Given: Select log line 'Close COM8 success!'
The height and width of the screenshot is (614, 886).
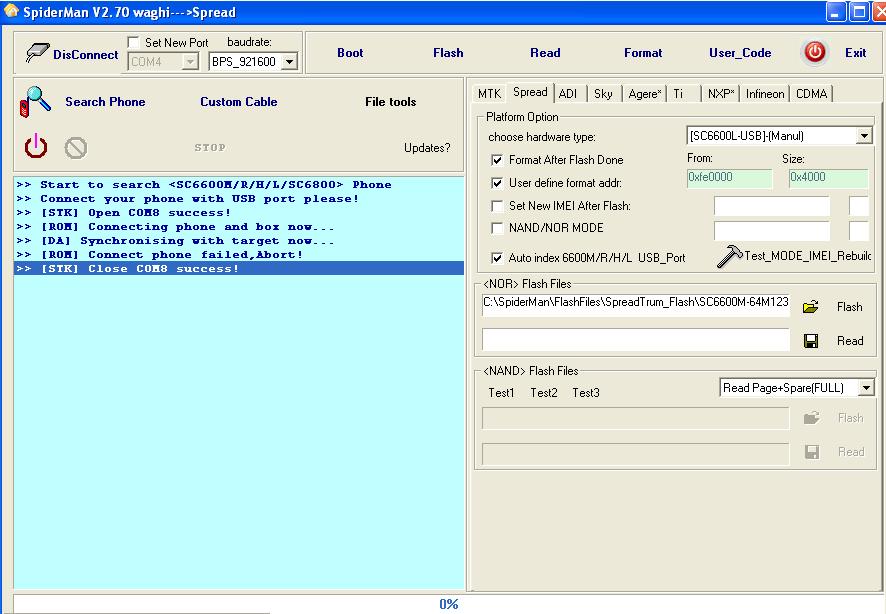Looking at the screenshot, I should (238, 268).
